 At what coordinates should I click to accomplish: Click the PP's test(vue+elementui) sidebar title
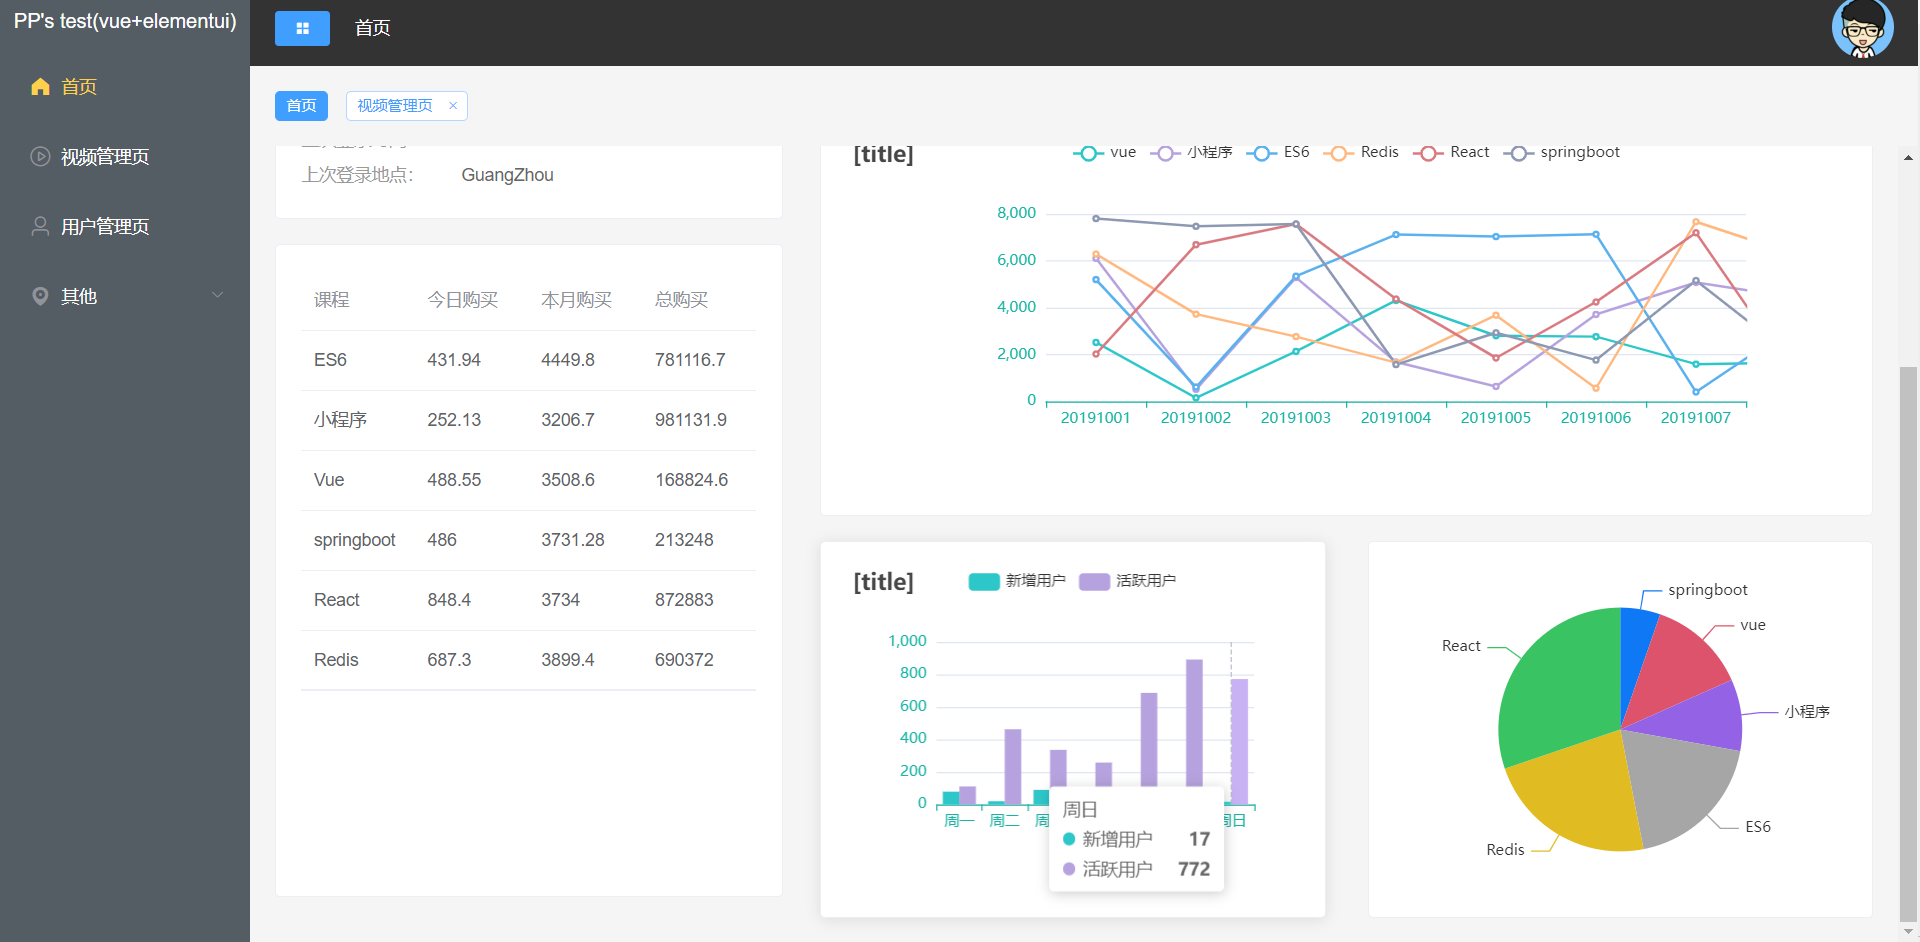[x=125, y=21]
